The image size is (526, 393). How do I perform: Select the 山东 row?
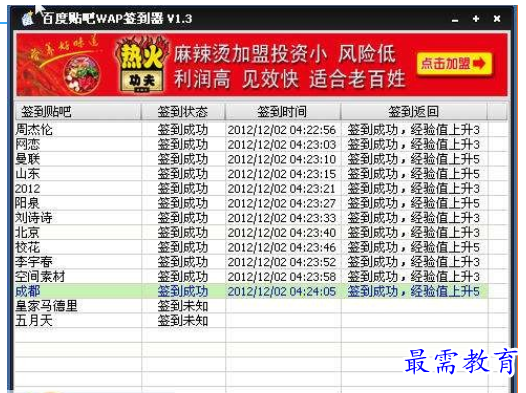click(x=252, y=174)
